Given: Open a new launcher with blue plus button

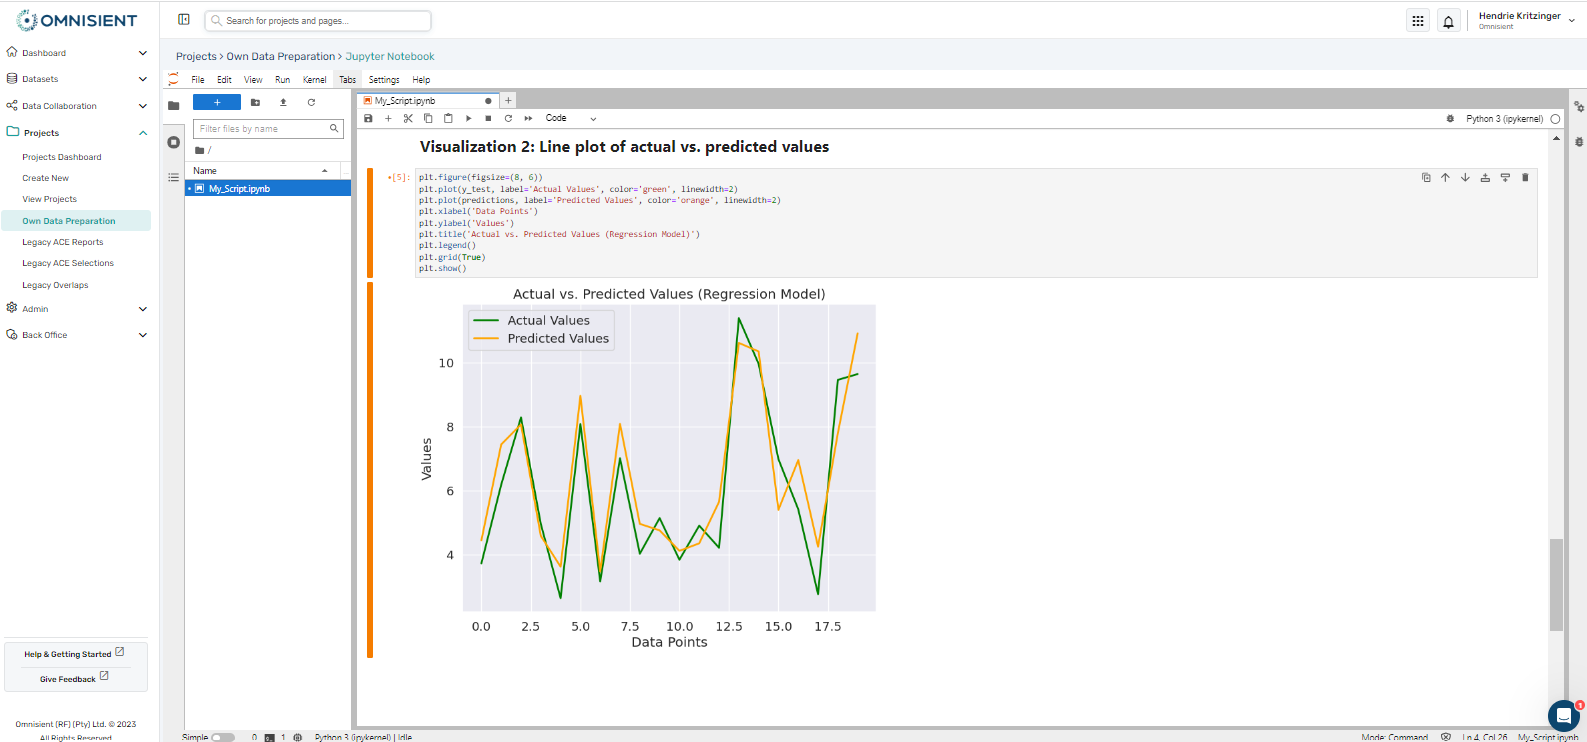Looking at the screenshot, I should coord(217,102).
